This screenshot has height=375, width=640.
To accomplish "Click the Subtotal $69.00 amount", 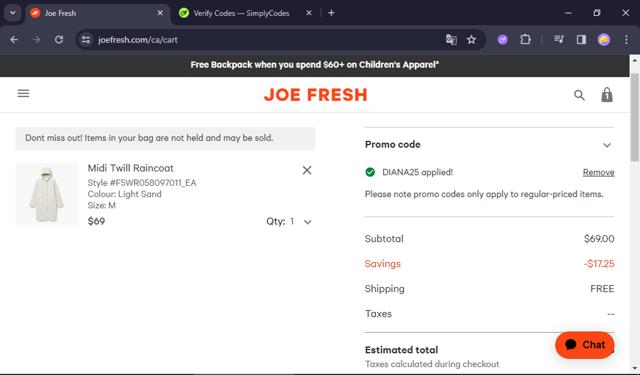I will click(599, 239).
